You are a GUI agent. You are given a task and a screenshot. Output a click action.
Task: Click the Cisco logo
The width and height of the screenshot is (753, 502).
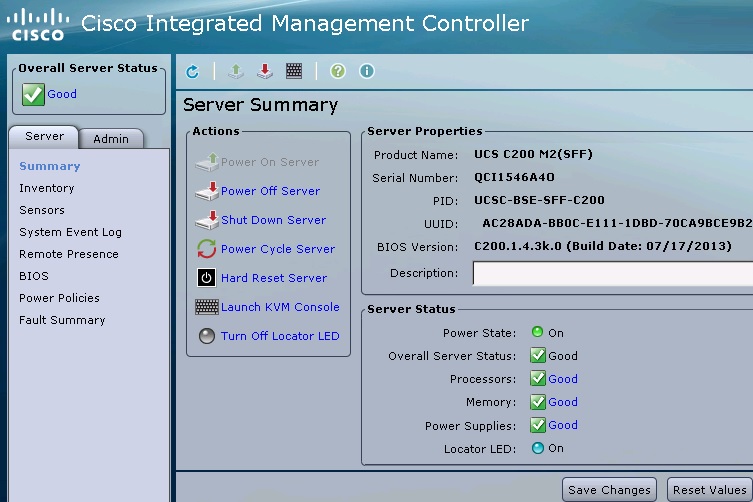coord(37,25)
